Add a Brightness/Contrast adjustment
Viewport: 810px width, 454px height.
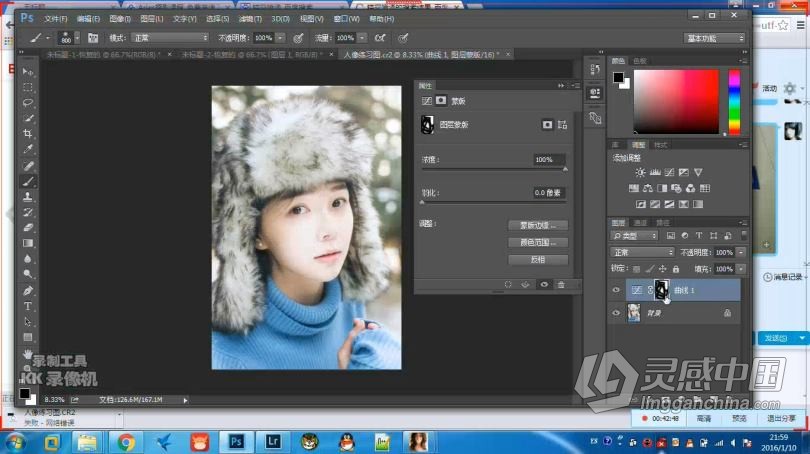[640, 173]
